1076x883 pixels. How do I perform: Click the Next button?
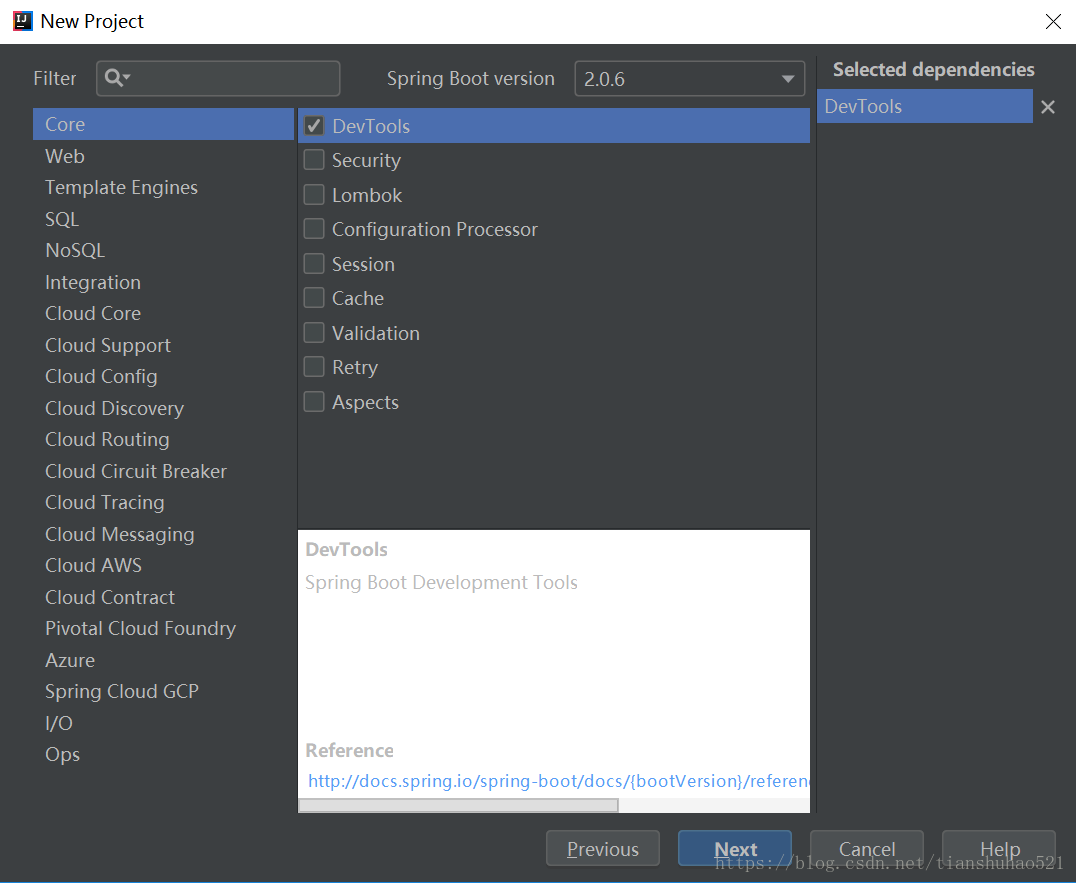point(735,849)
